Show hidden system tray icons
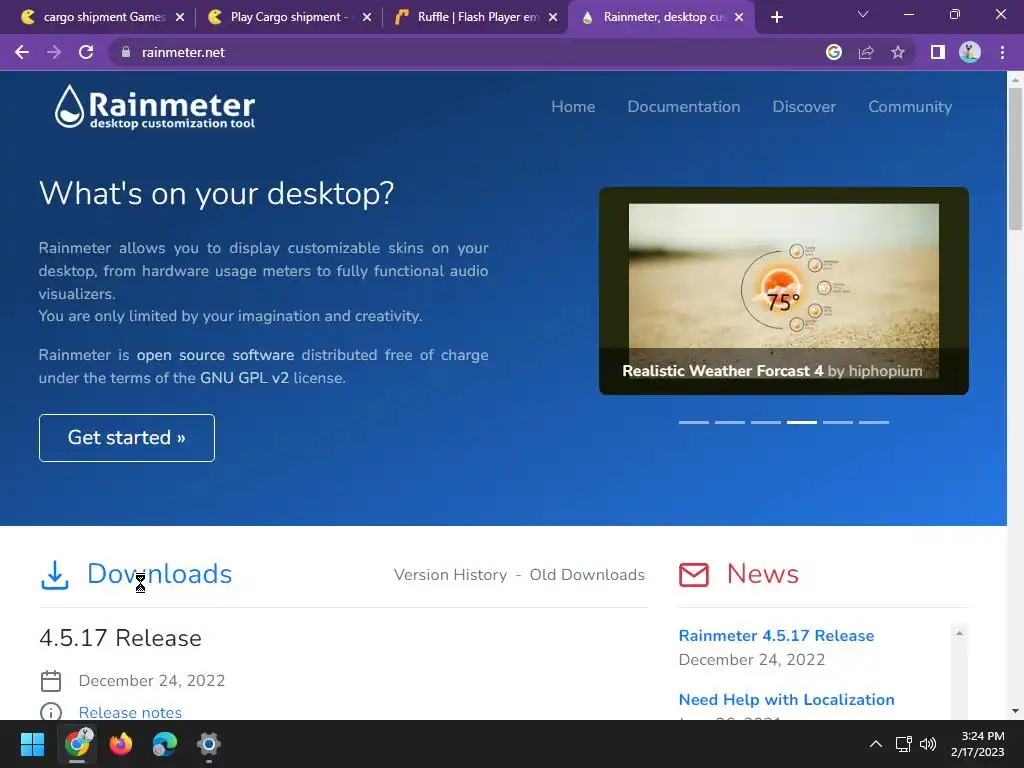 876,744
